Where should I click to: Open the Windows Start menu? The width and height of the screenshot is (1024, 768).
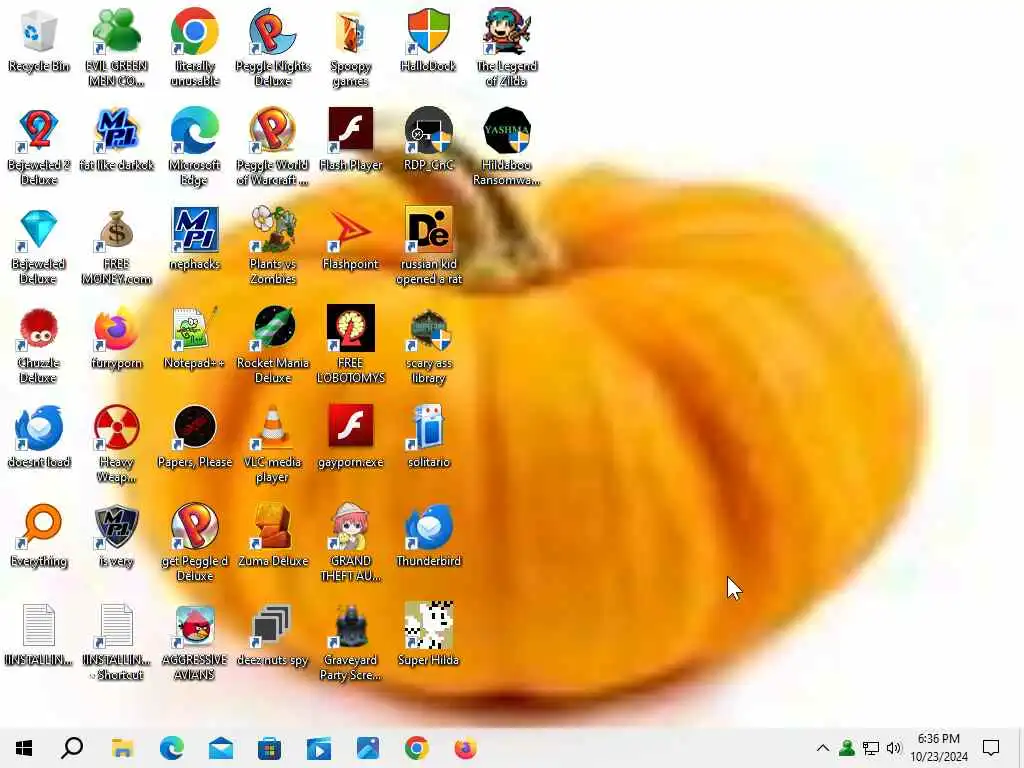click(x=24, y=748)
